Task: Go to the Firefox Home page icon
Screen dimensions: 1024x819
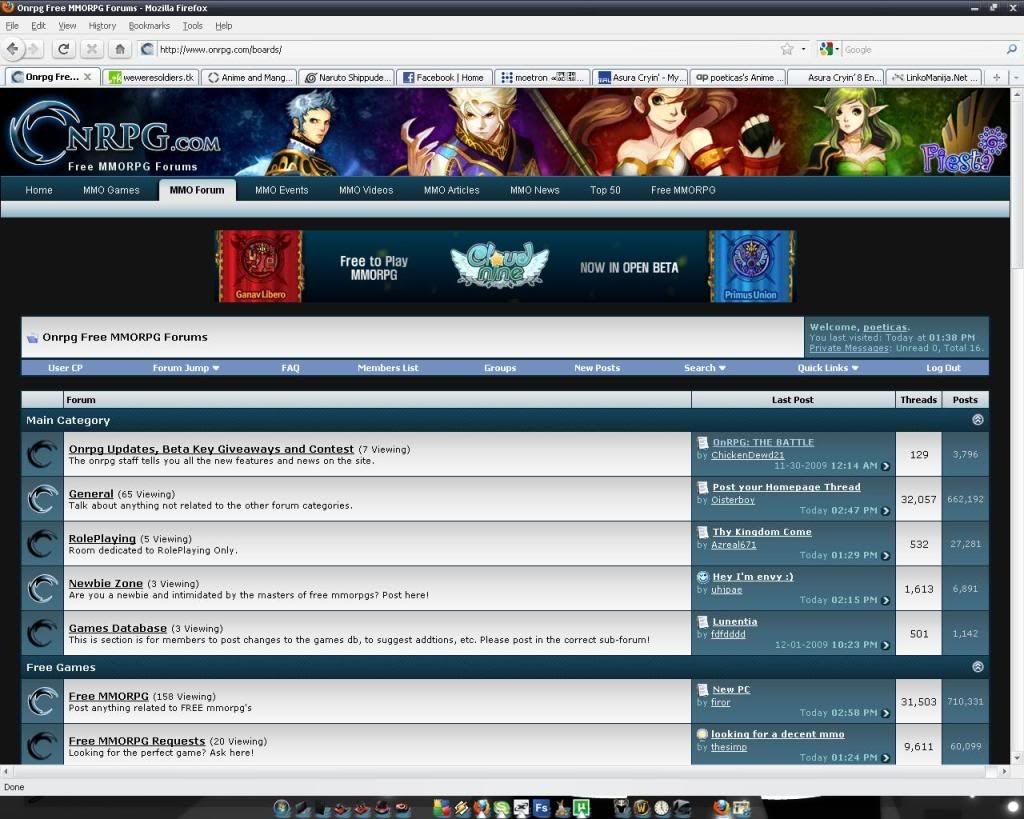Action: 120,49
